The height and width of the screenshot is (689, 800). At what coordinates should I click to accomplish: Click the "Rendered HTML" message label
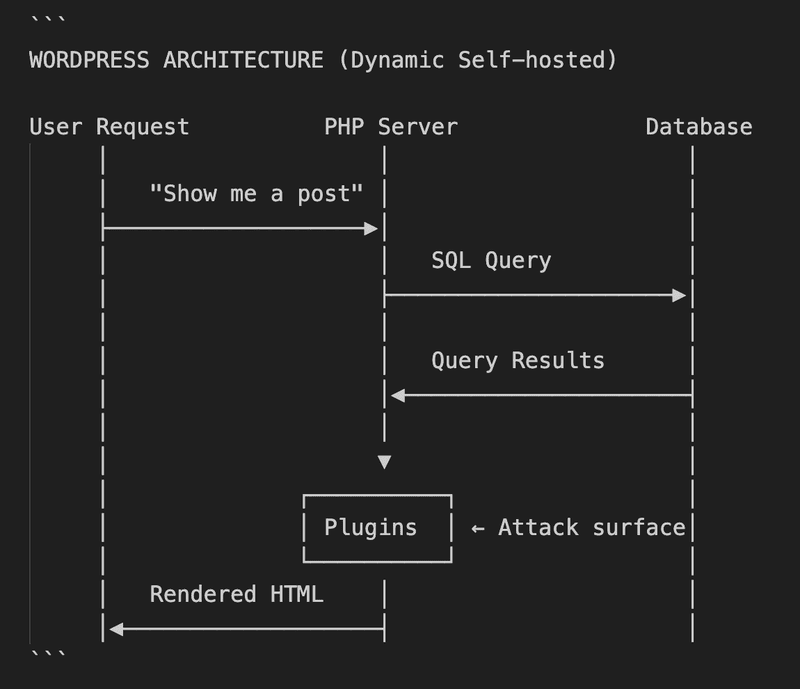[x=236, y=594]
